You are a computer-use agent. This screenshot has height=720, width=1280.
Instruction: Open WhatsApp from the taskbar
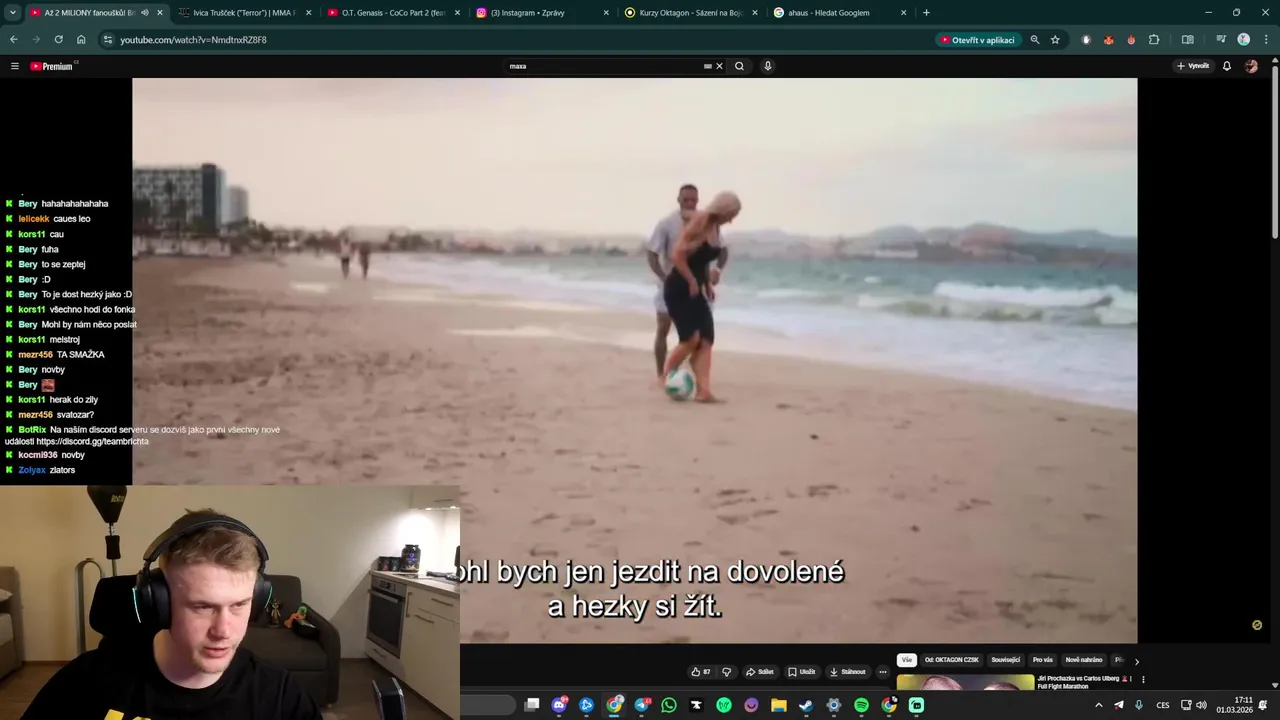(669, 705)
